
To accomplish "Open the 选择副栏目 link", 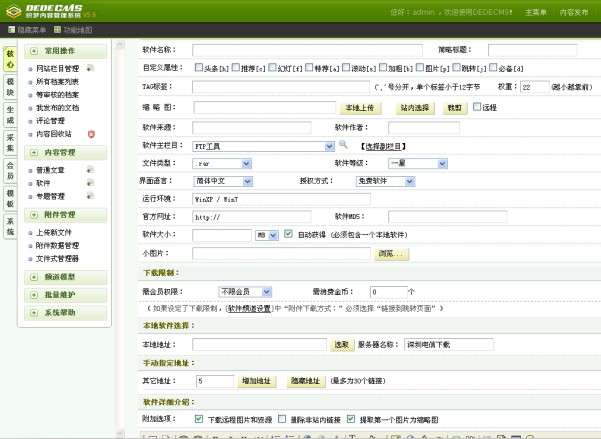I will click(x=383, y=146).
